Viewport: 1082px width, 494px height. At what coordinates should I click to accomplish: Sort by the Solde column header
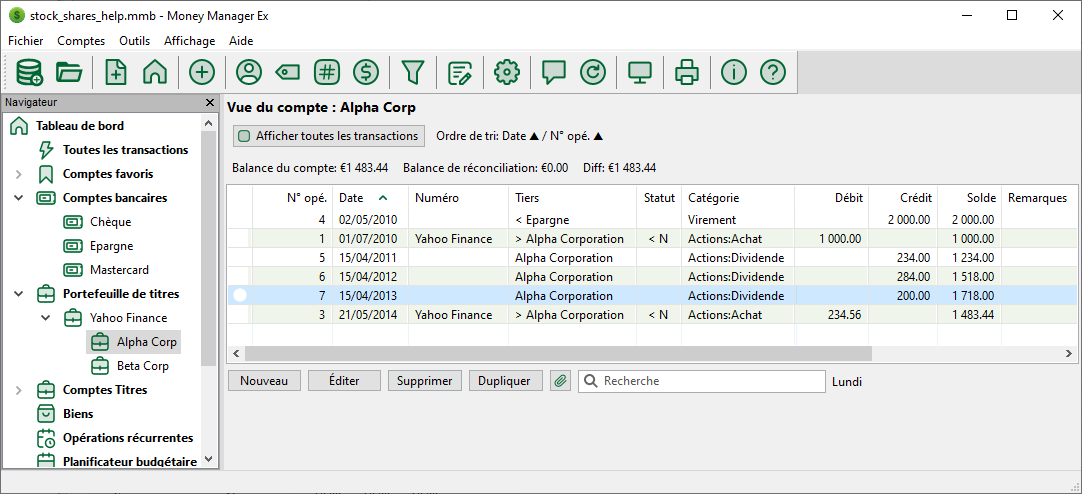click(969, 198)
